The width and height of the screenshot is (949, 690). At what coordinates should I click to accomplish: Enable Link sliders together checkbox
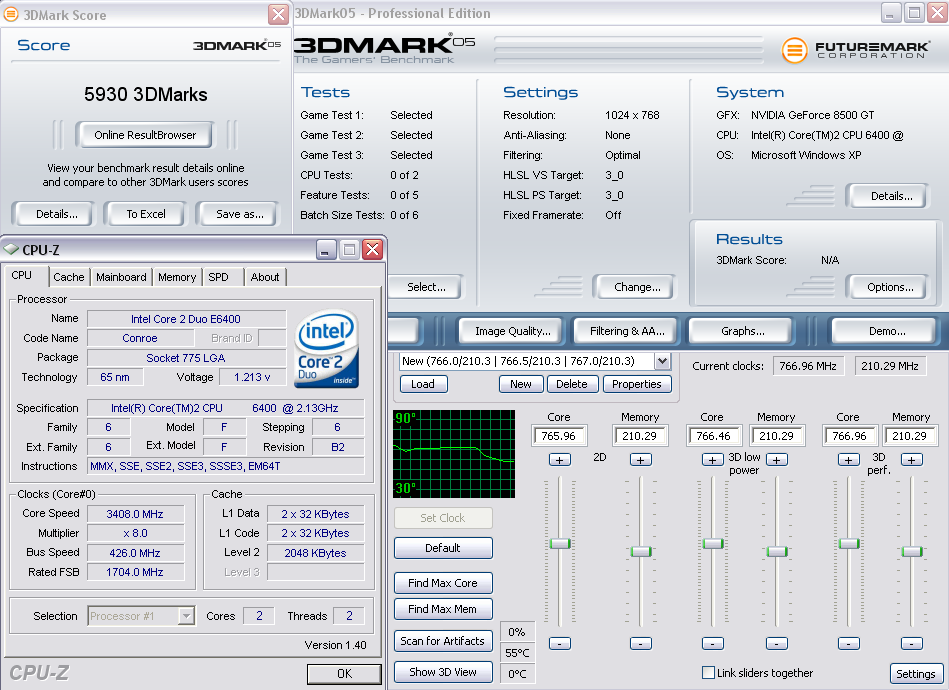pos(708,672)
